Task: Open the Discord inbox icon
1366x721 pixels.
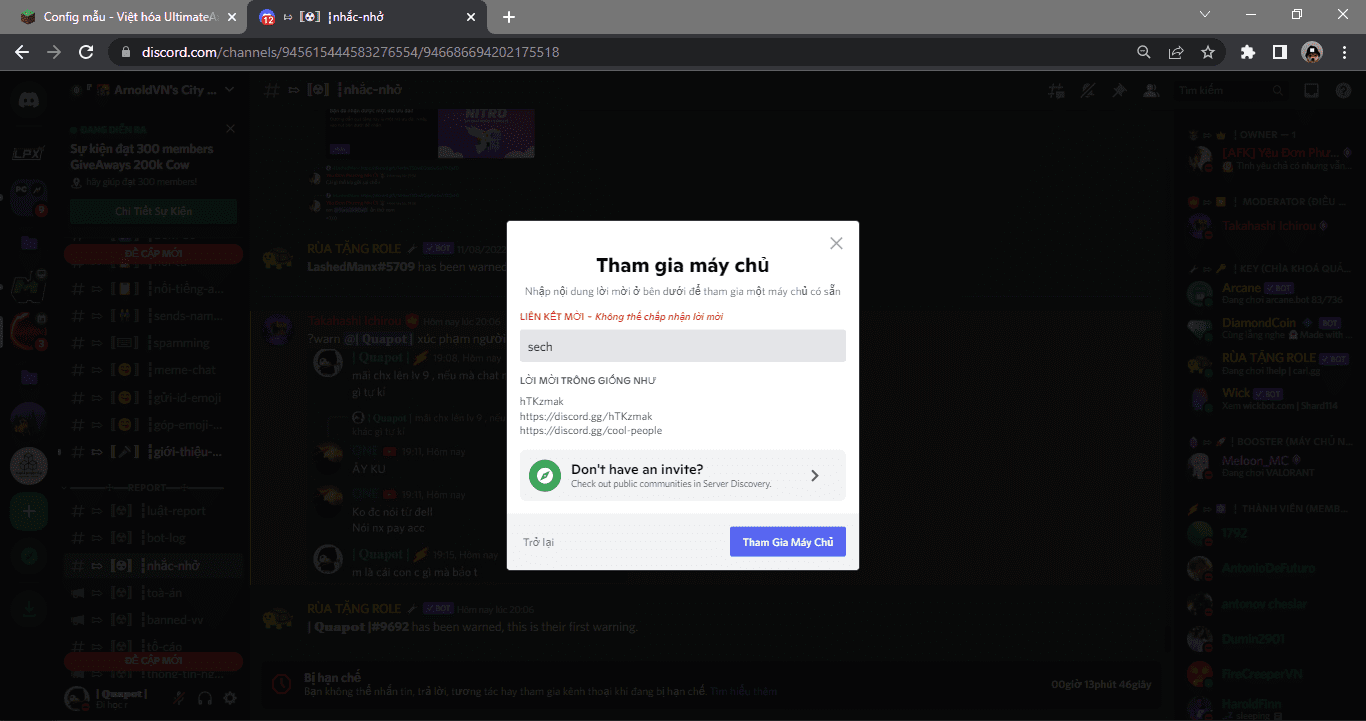Action: click(x=1311, y=90)
